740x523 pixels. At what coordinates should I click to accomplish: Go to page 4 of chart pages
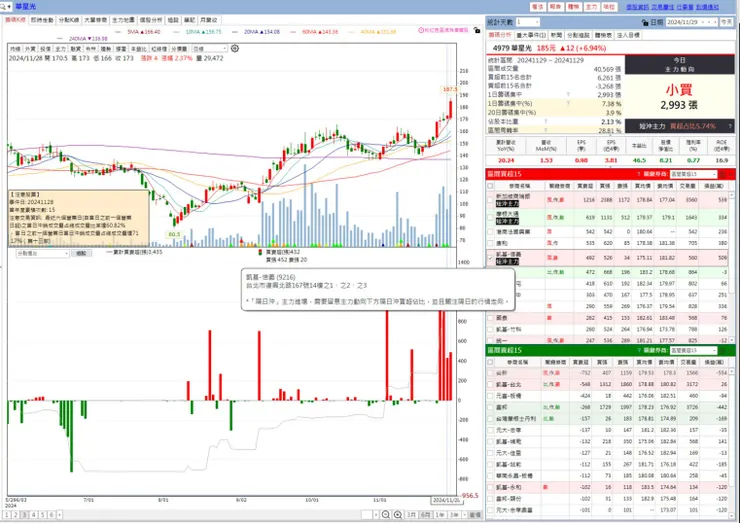pyautogui.click(x=33, y=515)
